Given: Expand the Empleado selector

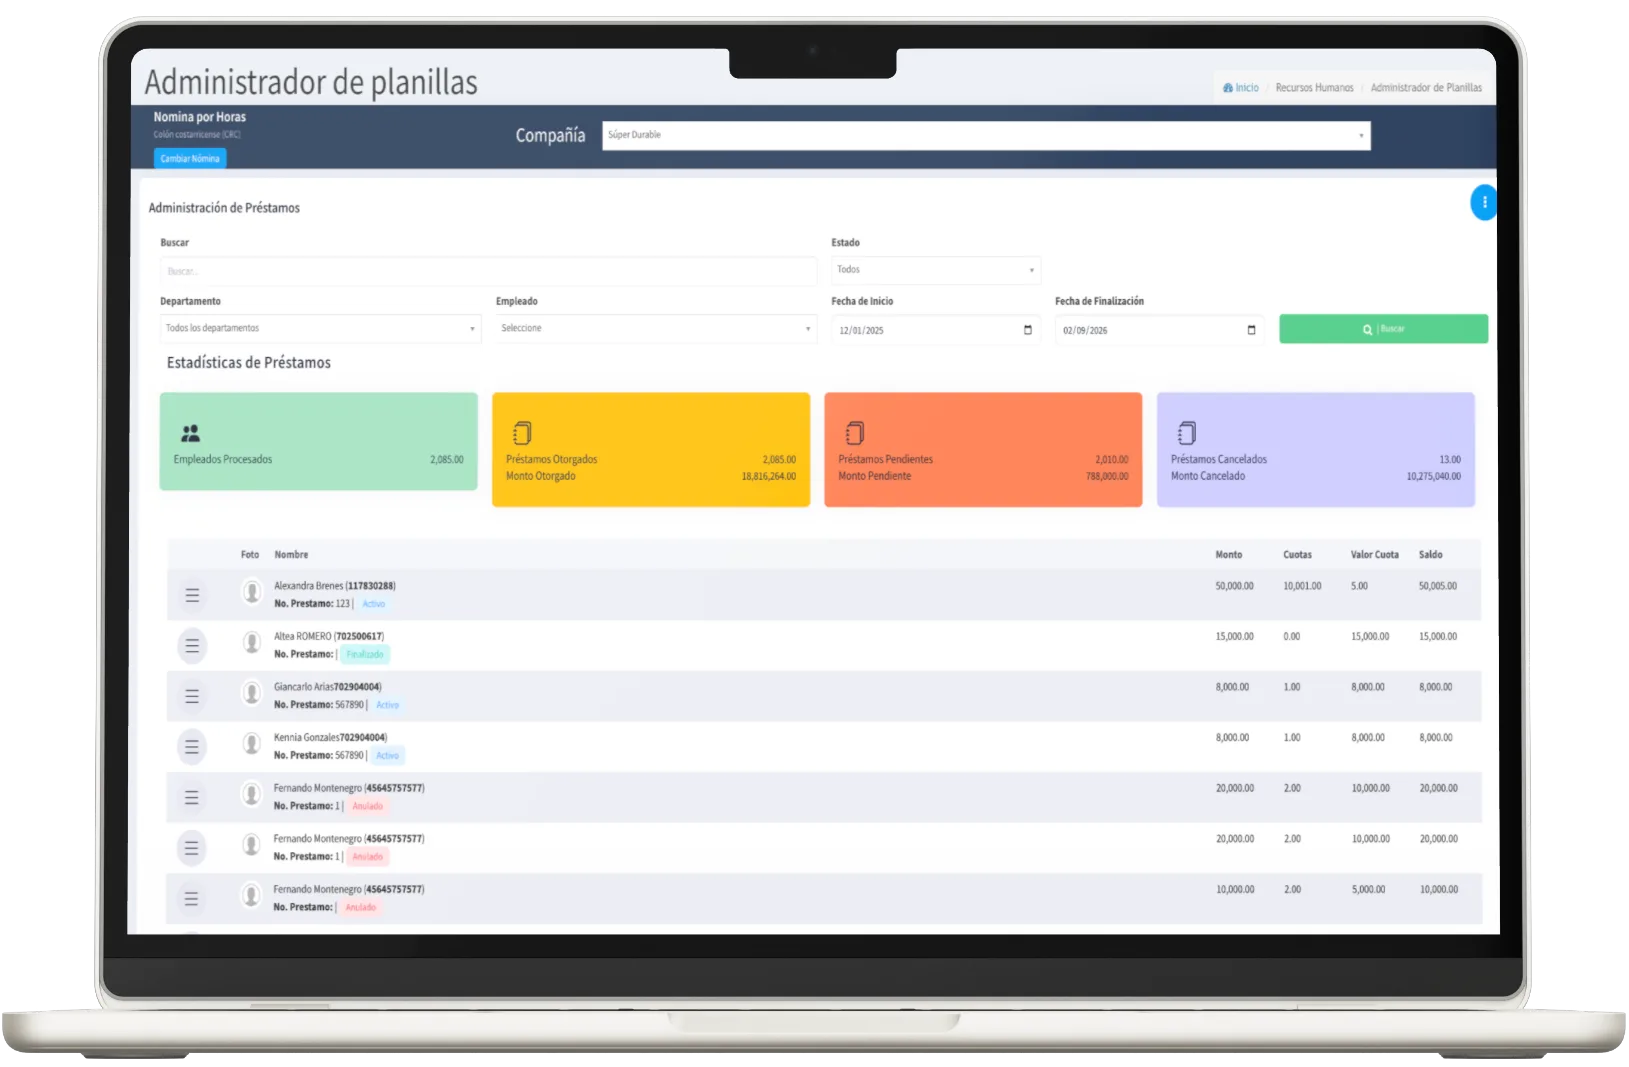Looking at the screenshot, I should point(655,329).
